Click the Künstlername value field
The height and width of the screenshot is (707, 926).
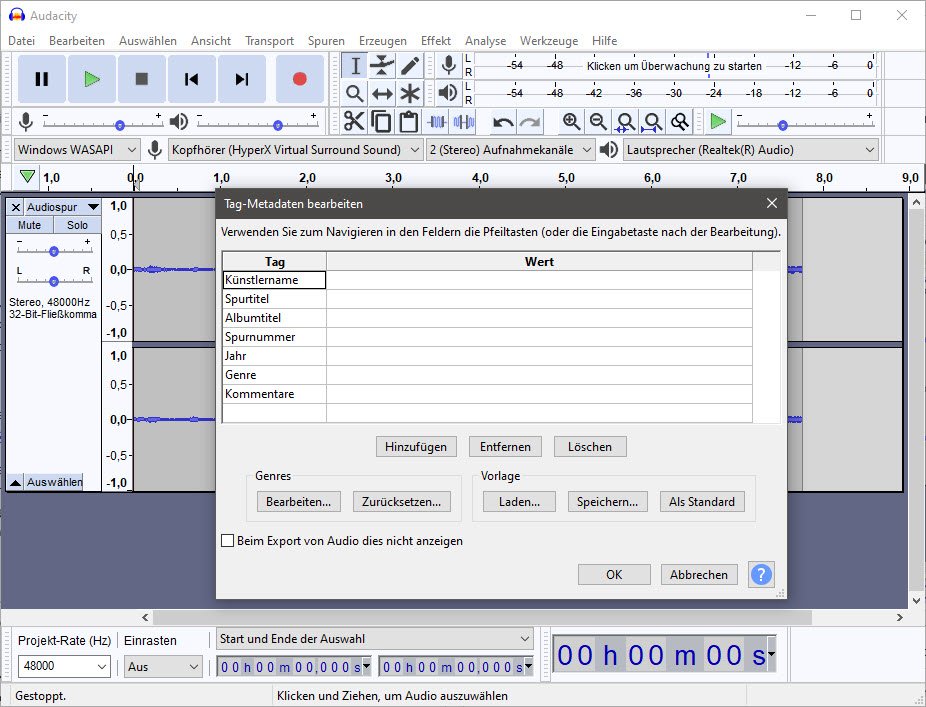point(539,280)
